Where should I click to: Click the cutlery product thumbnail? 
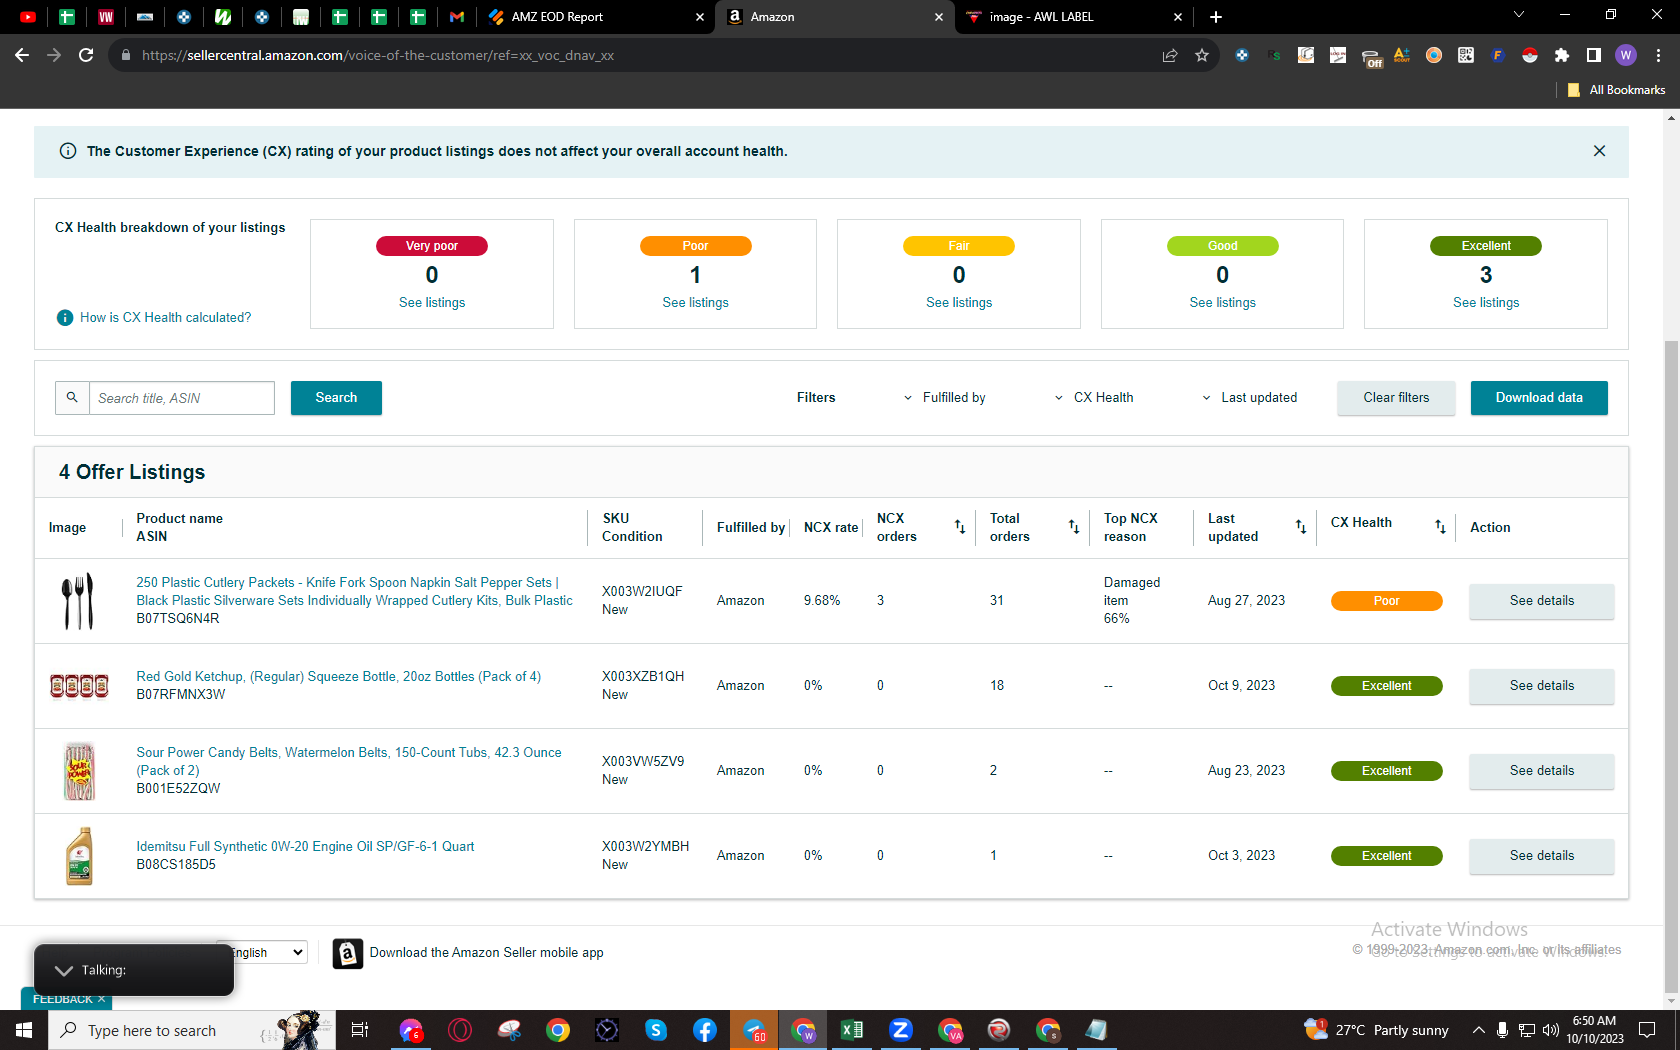(79, 601)
